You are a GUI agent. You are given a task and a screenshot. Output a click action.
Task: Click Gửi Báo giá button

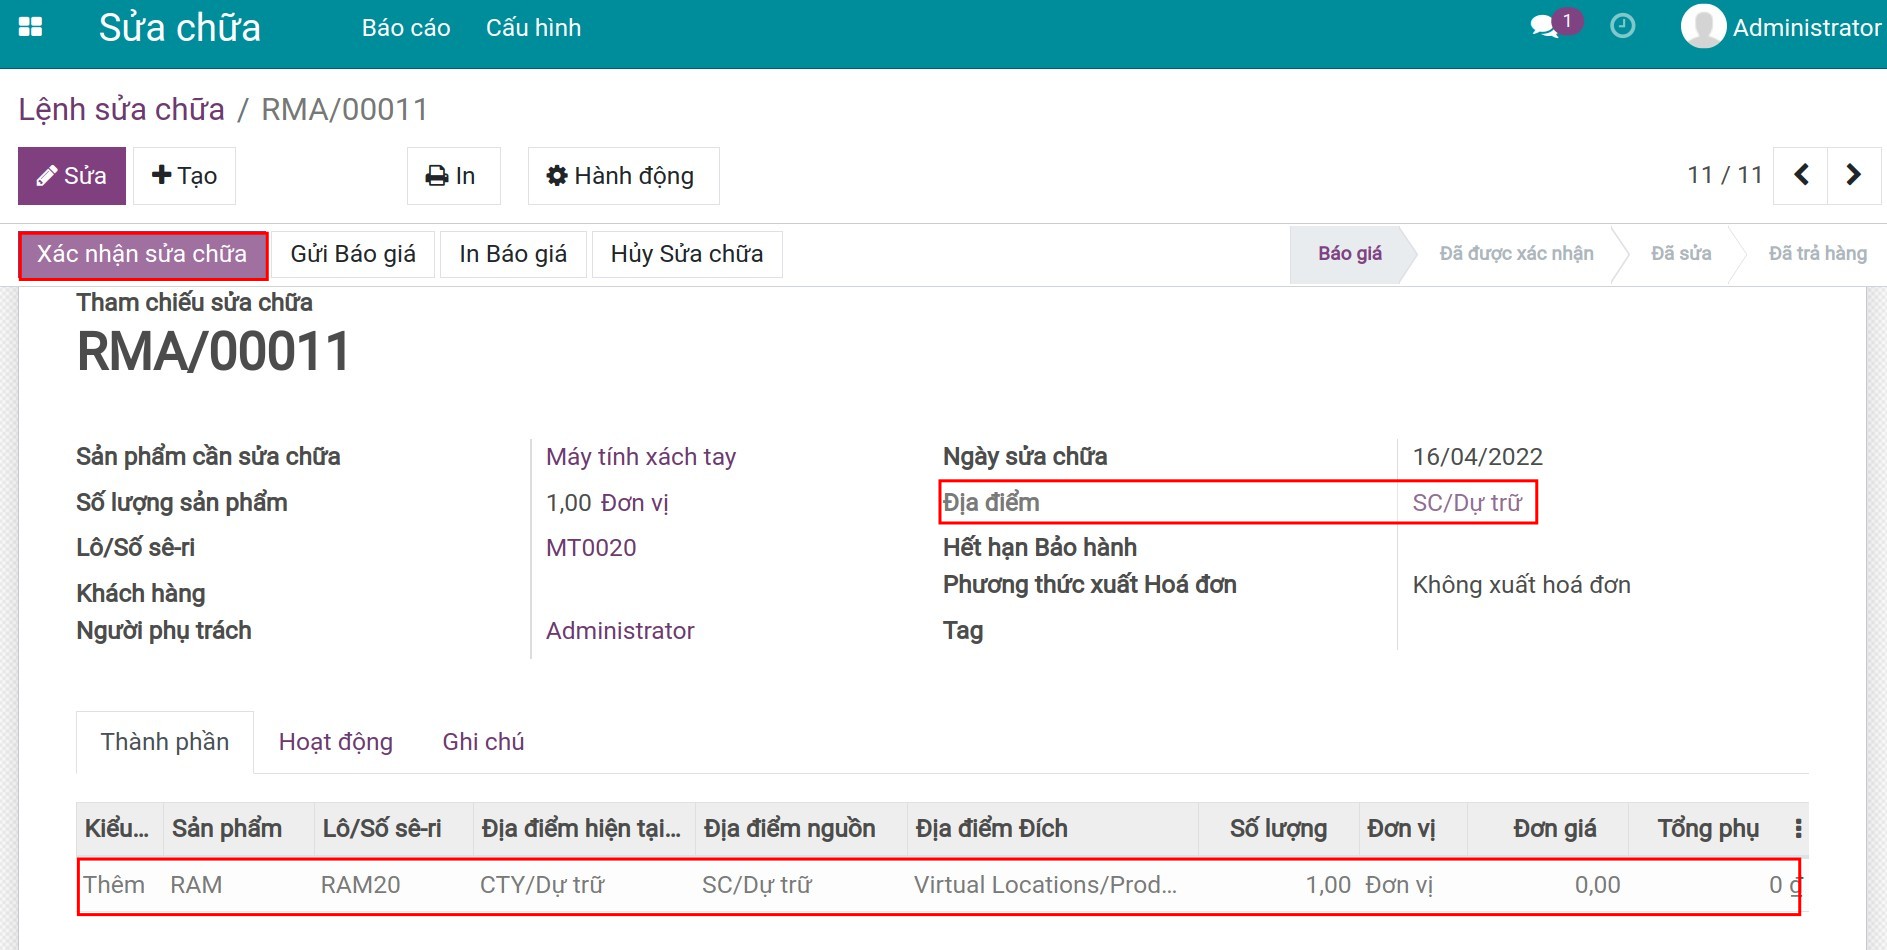(353, 254)
